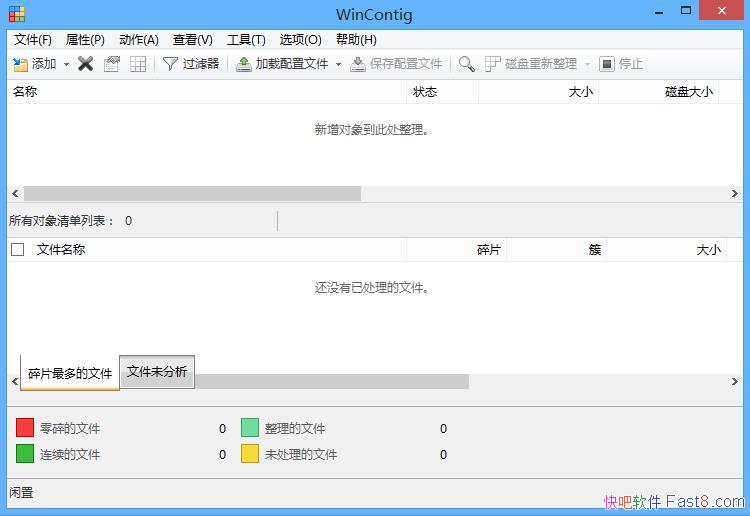Click the 连续的文件 legend label
The image size is (750, 516).
pyautogui.click(x=70, y=454)
